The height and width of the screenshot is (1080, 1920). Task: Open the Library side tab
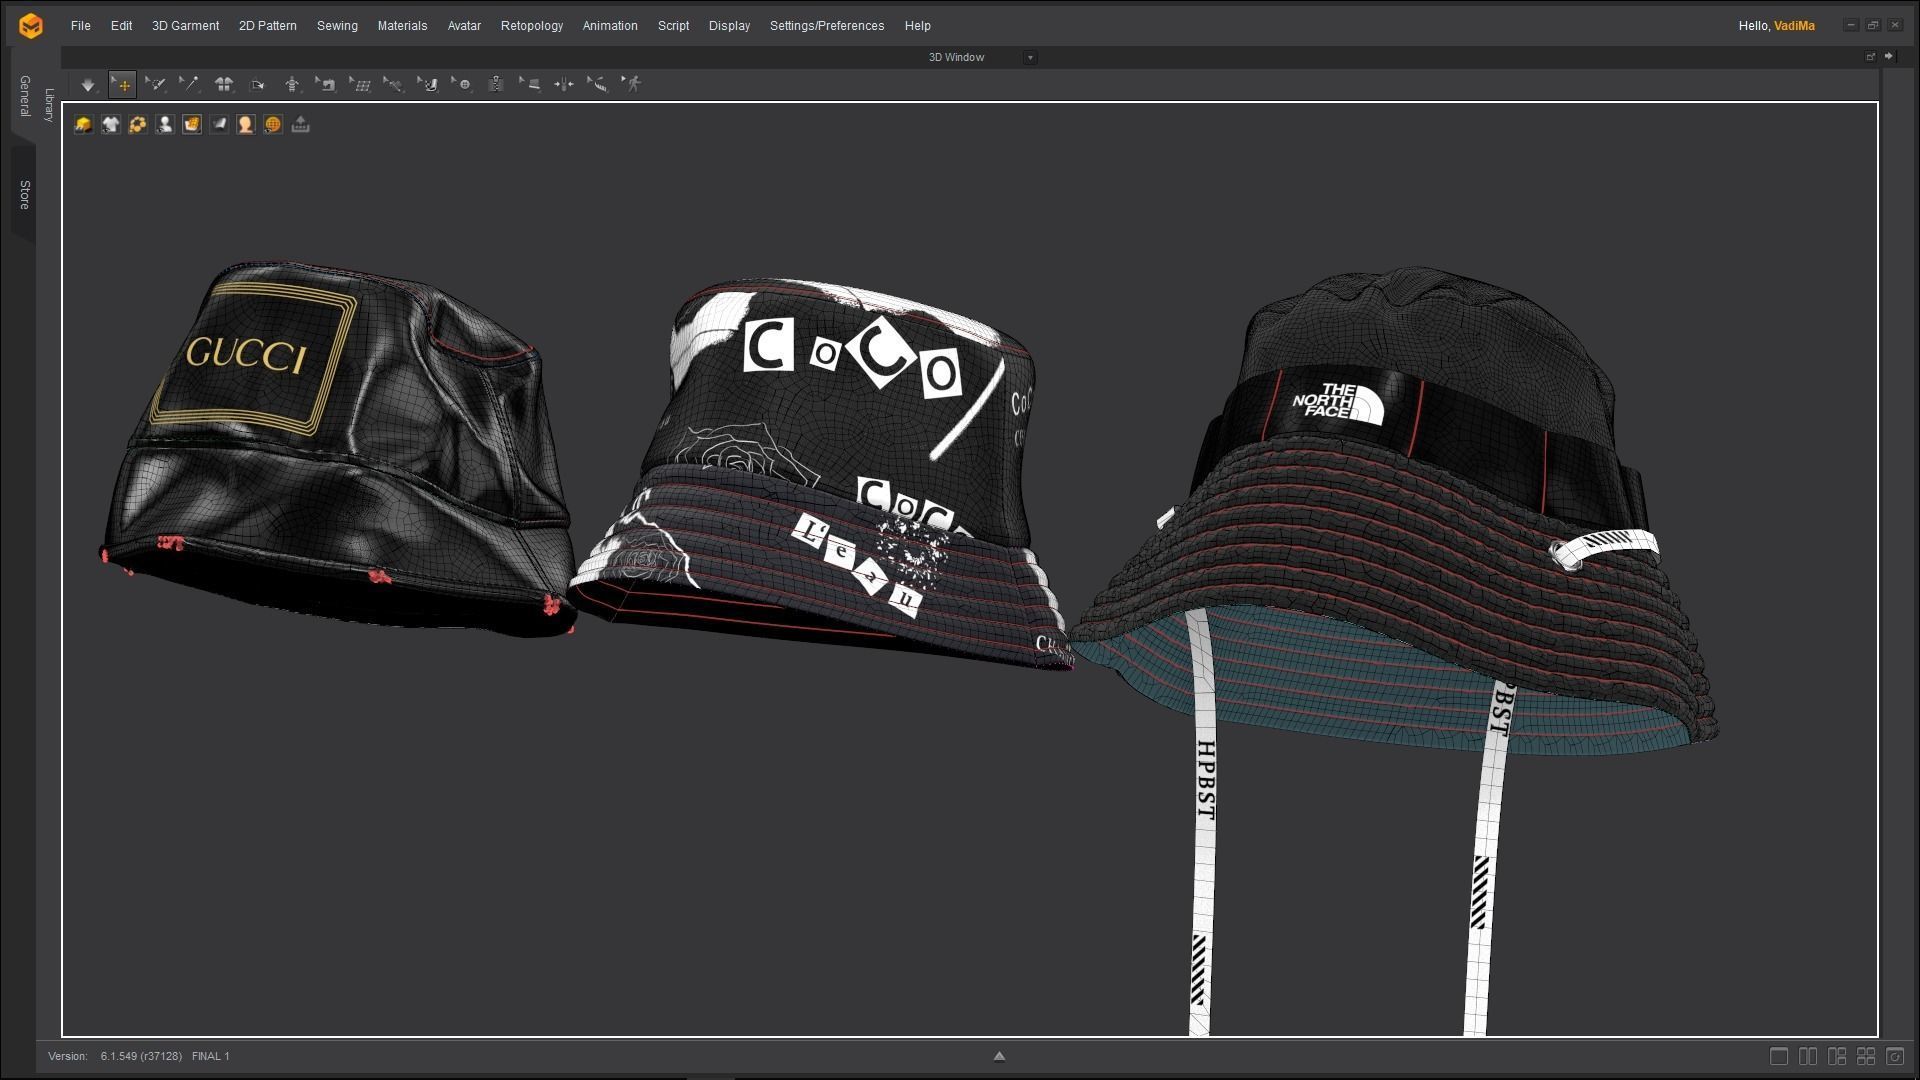(x=49, y=104)
